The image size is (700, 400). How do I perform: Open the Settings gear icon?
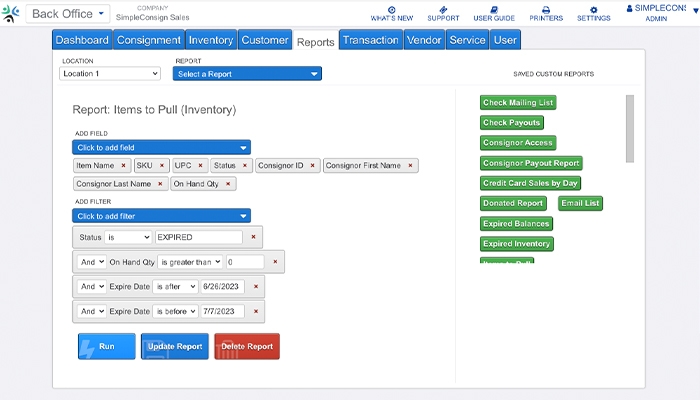593,10
